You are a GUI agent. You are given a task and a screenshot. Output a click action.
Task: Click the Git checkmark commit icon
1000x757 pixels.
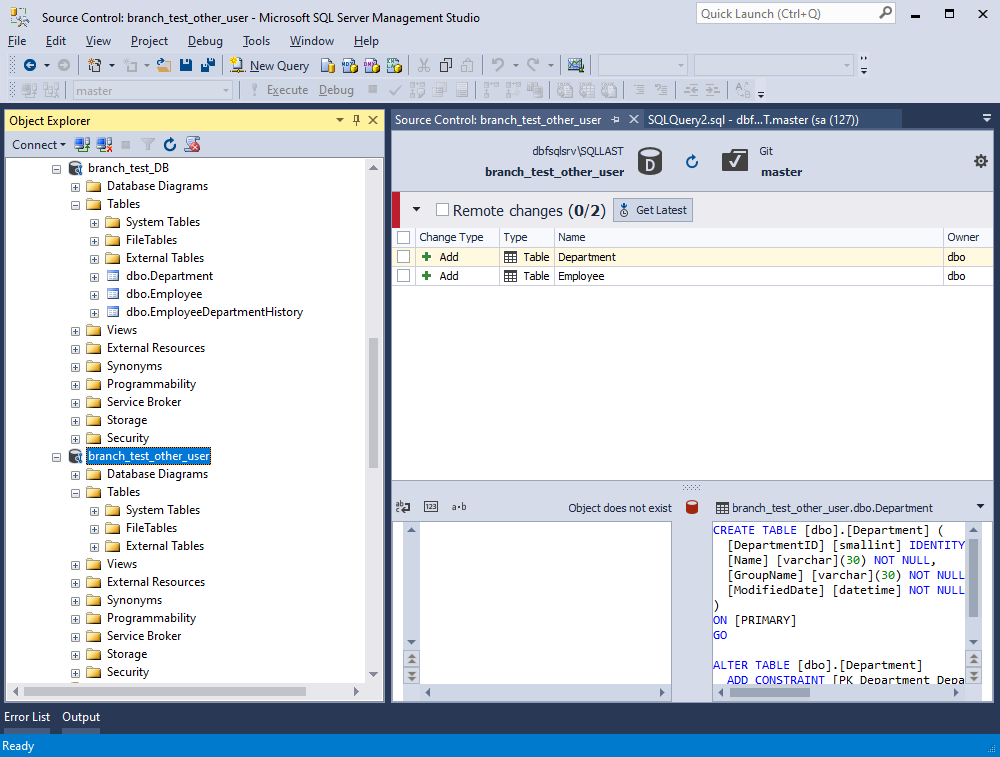click(735, 161)
